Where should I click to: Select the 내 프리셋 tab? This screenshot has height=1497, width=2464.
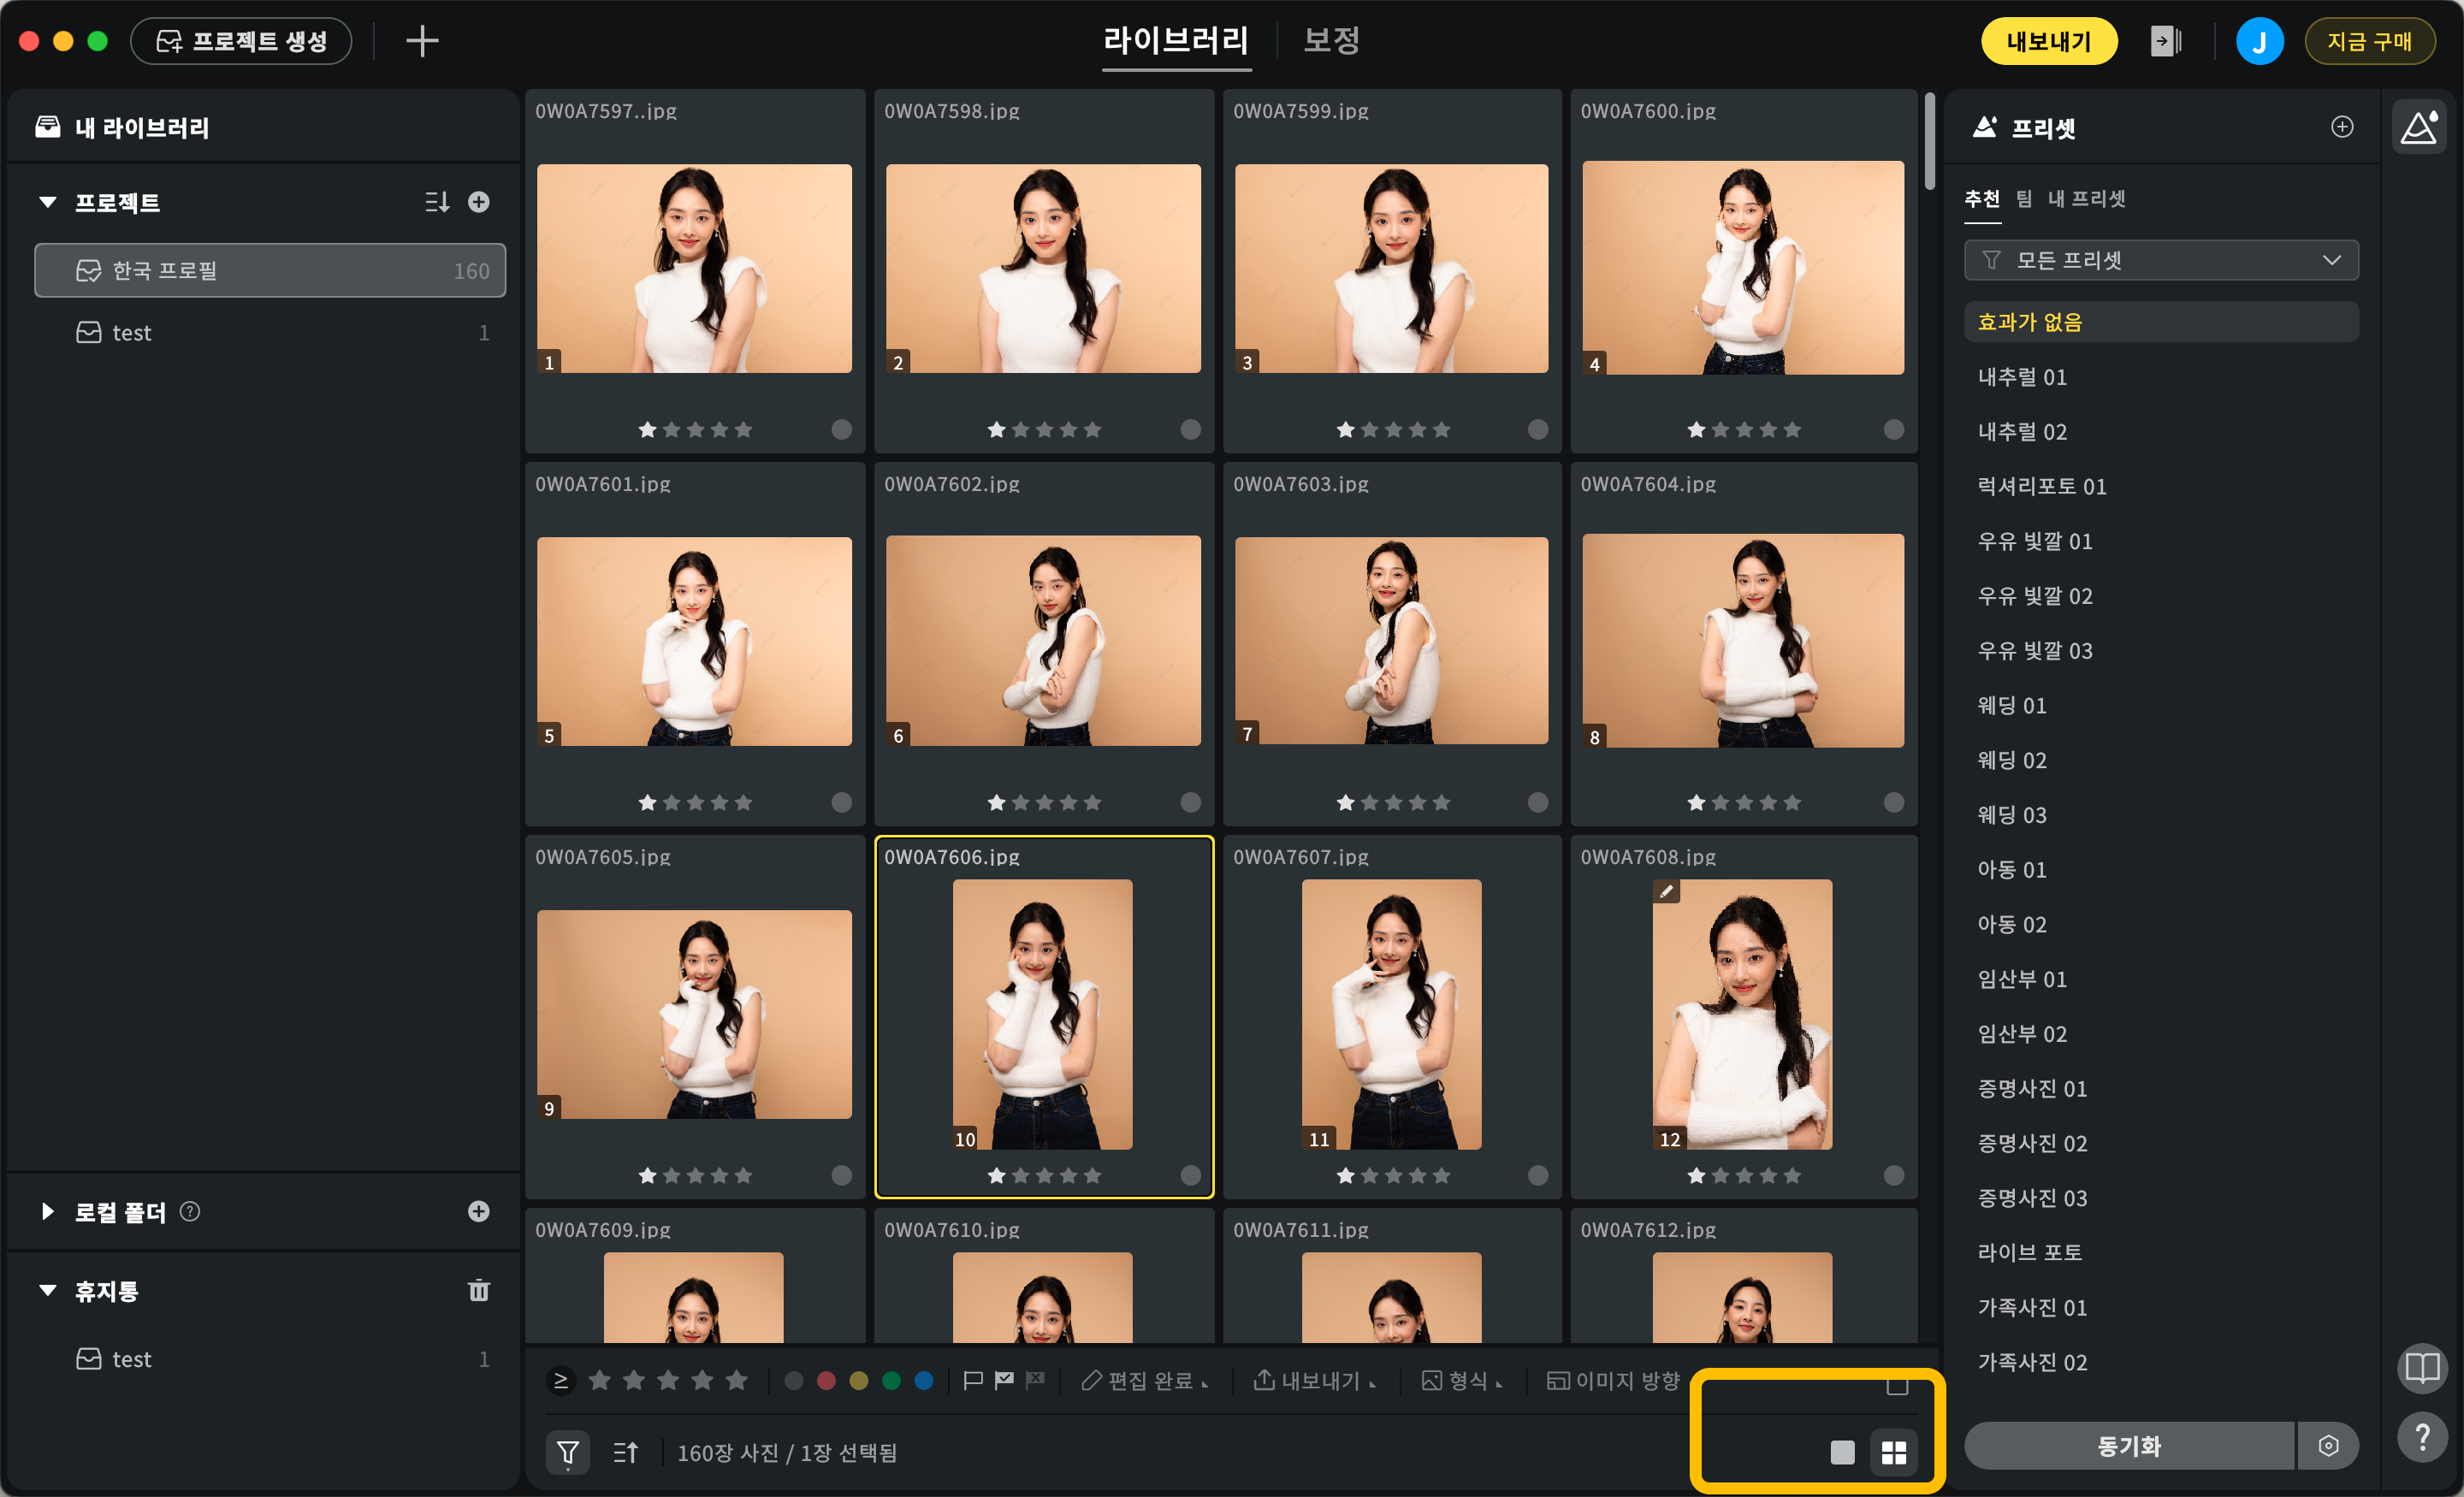(2086, 198)
